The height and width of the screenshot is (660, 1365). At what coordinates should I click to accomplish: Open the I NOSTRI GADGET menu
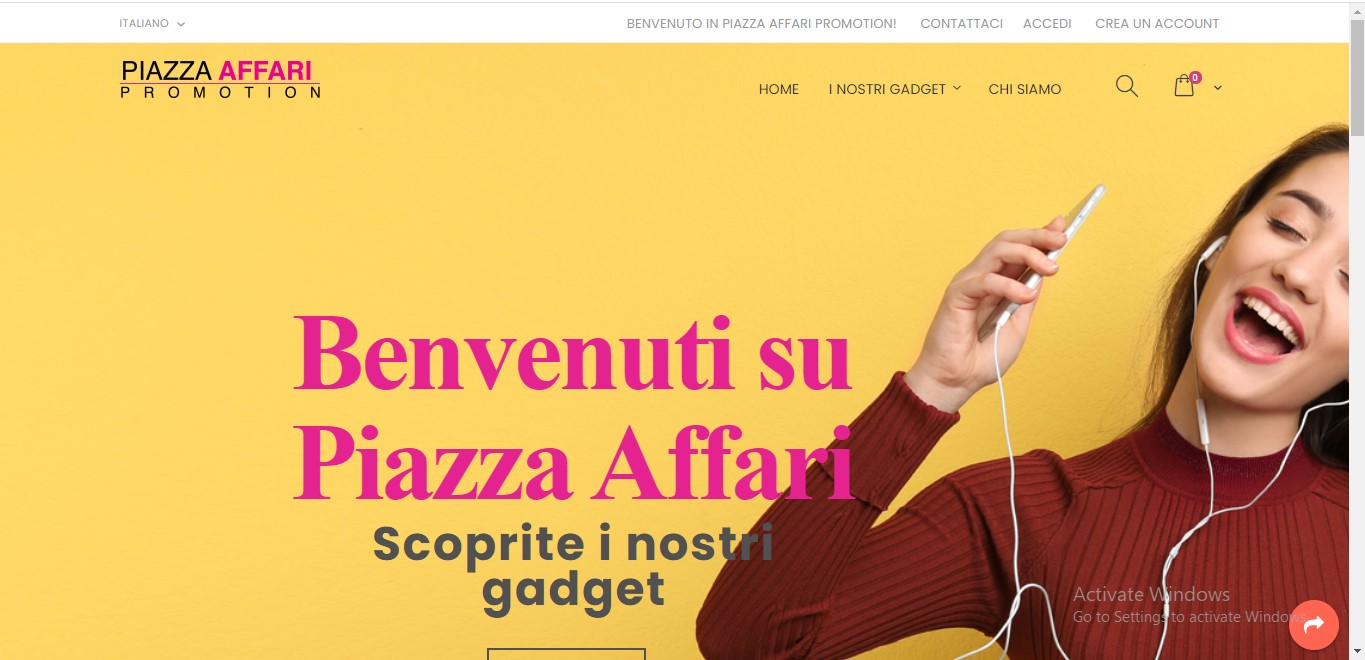[887, 89]
